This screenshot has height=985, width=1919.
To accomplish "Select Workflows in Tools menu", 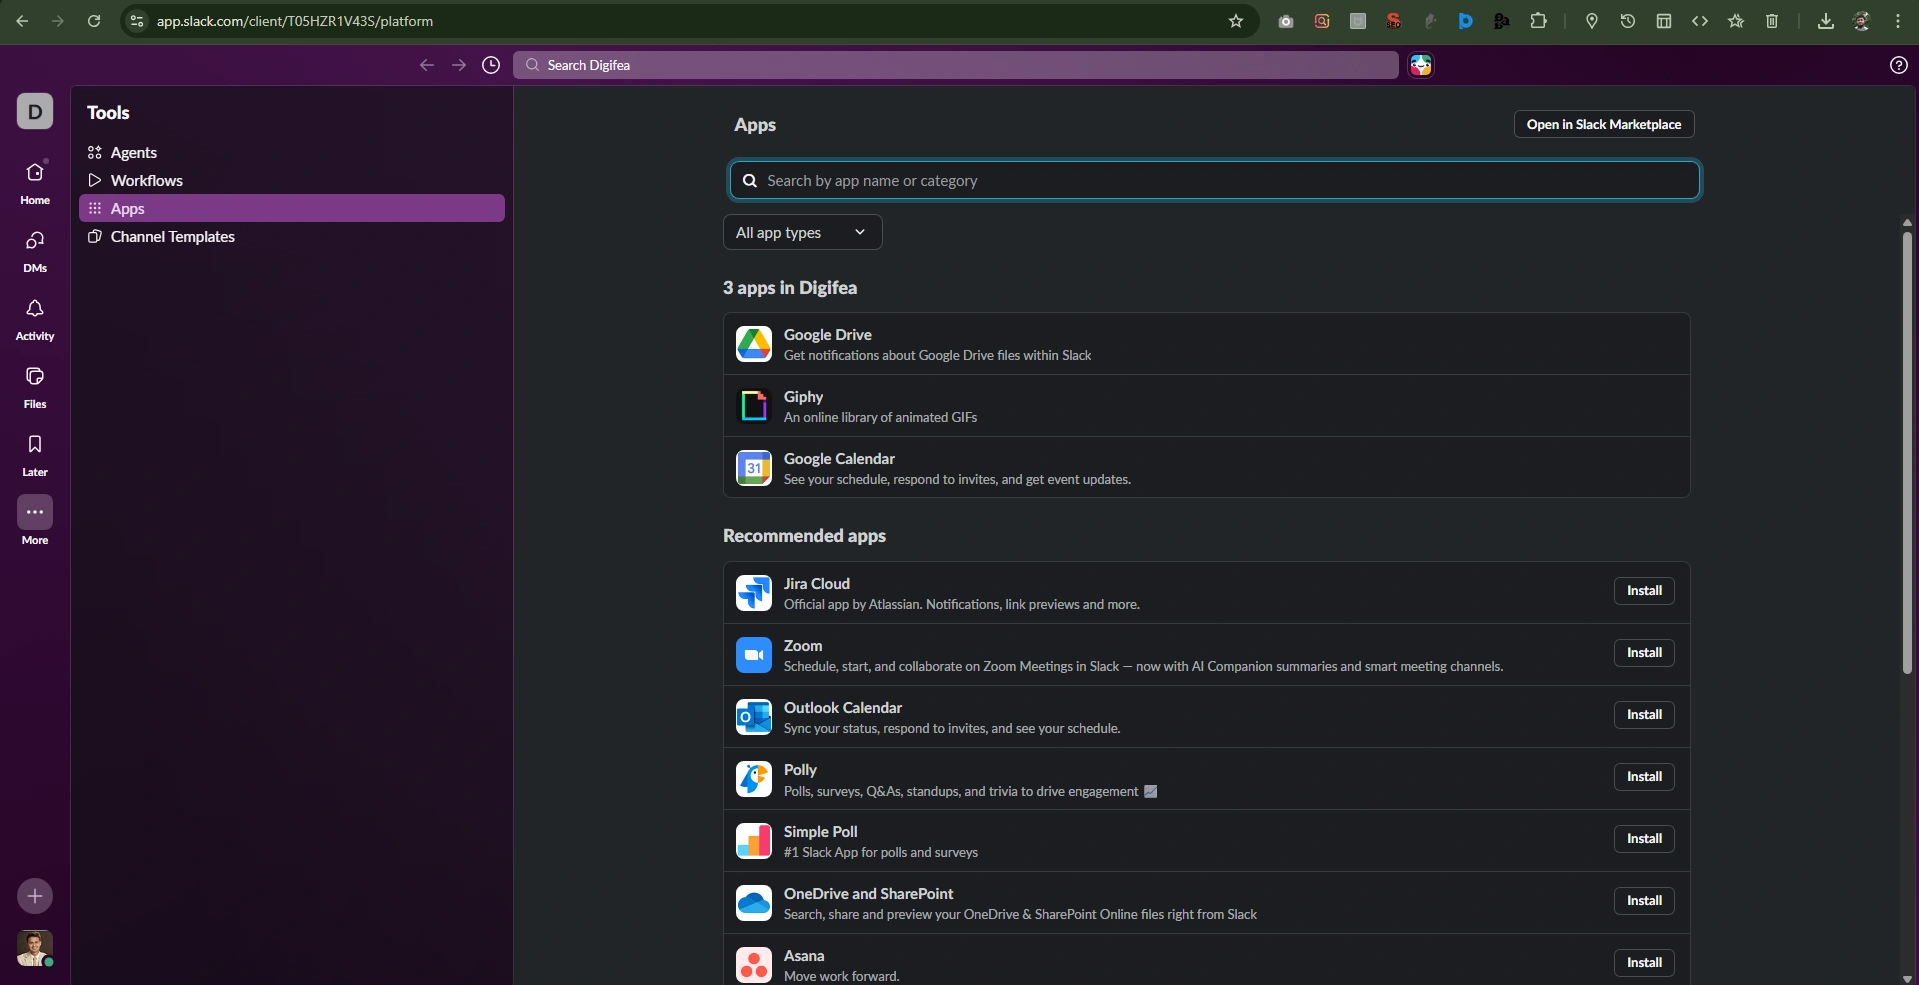I will coord(292,180).
